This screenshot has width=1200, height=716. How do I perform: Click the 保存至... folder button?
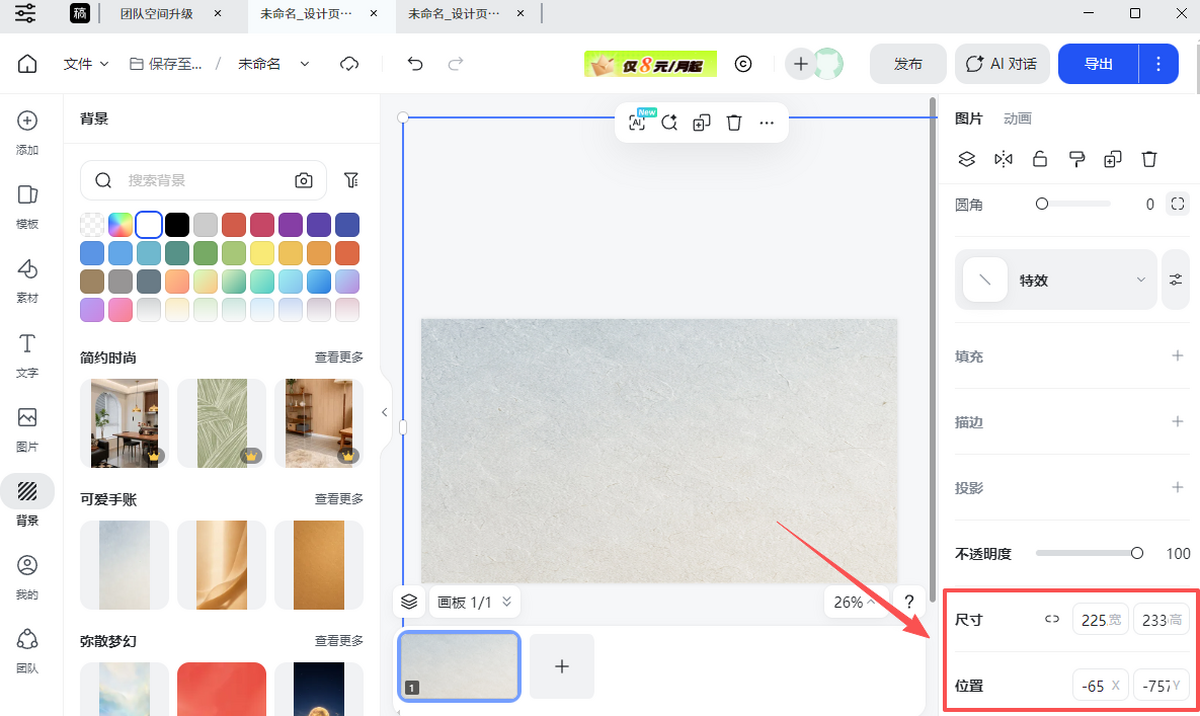tap(166, 64)
